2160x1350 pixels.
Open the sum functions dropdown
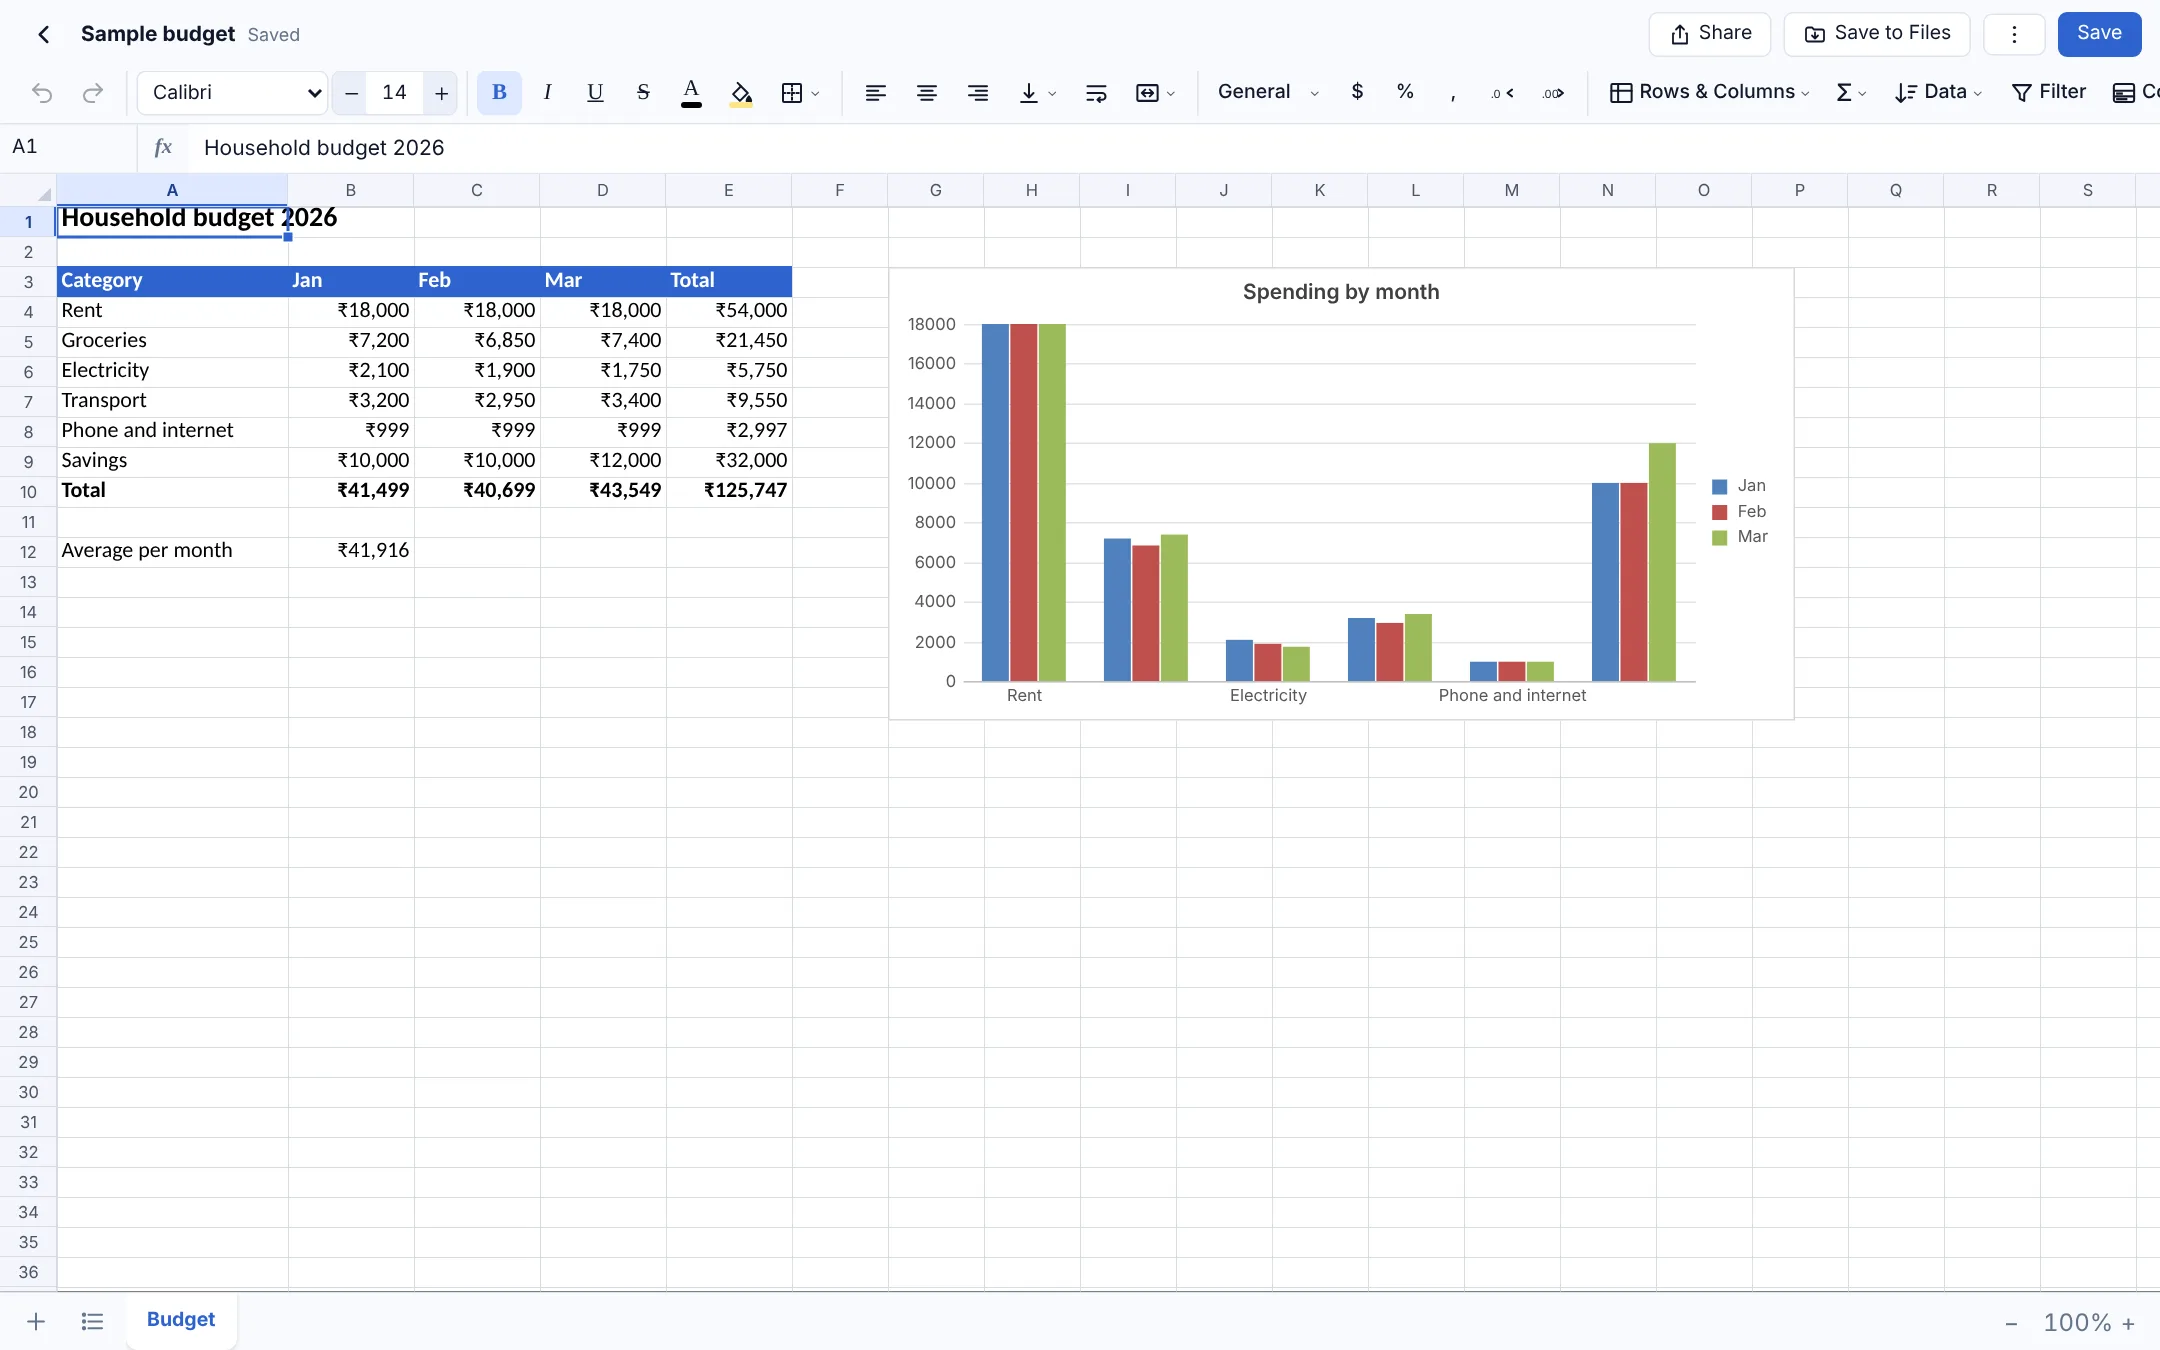pos(1851,93)
